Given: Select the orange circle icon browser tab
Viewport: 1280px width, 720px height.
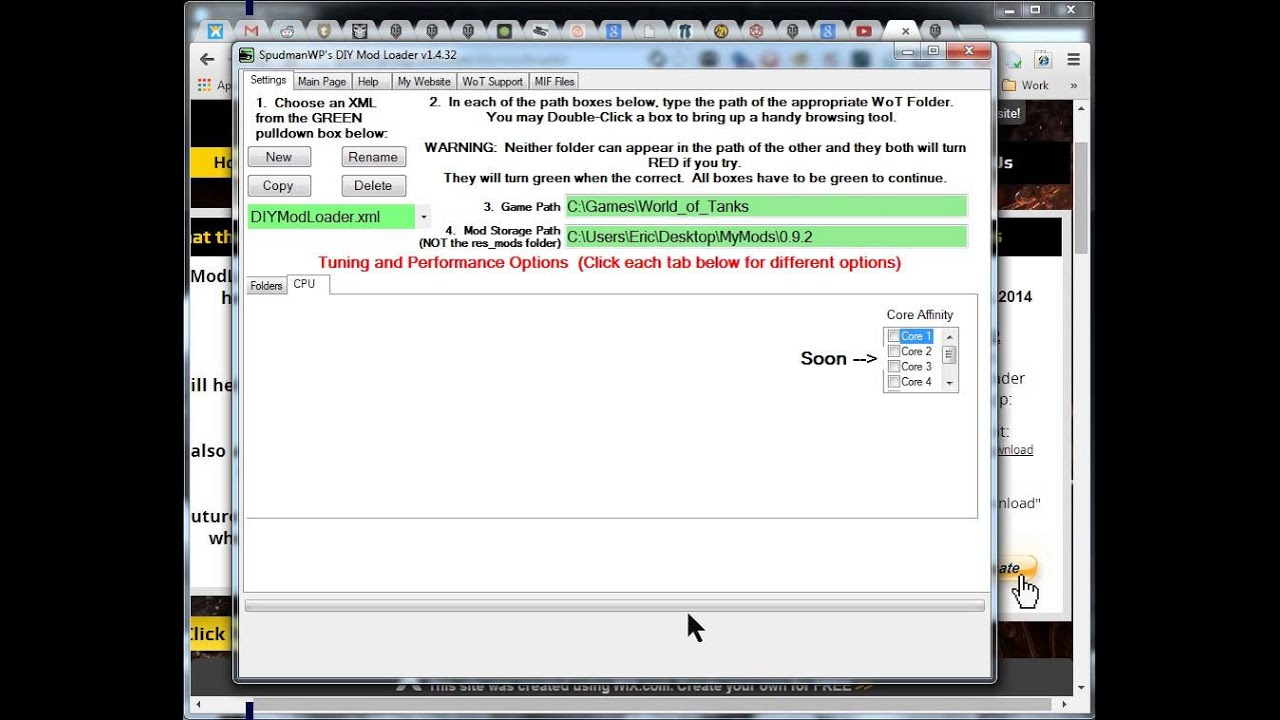Looking at the screenshot, I should pyautogui.click(x=577, y=31).
